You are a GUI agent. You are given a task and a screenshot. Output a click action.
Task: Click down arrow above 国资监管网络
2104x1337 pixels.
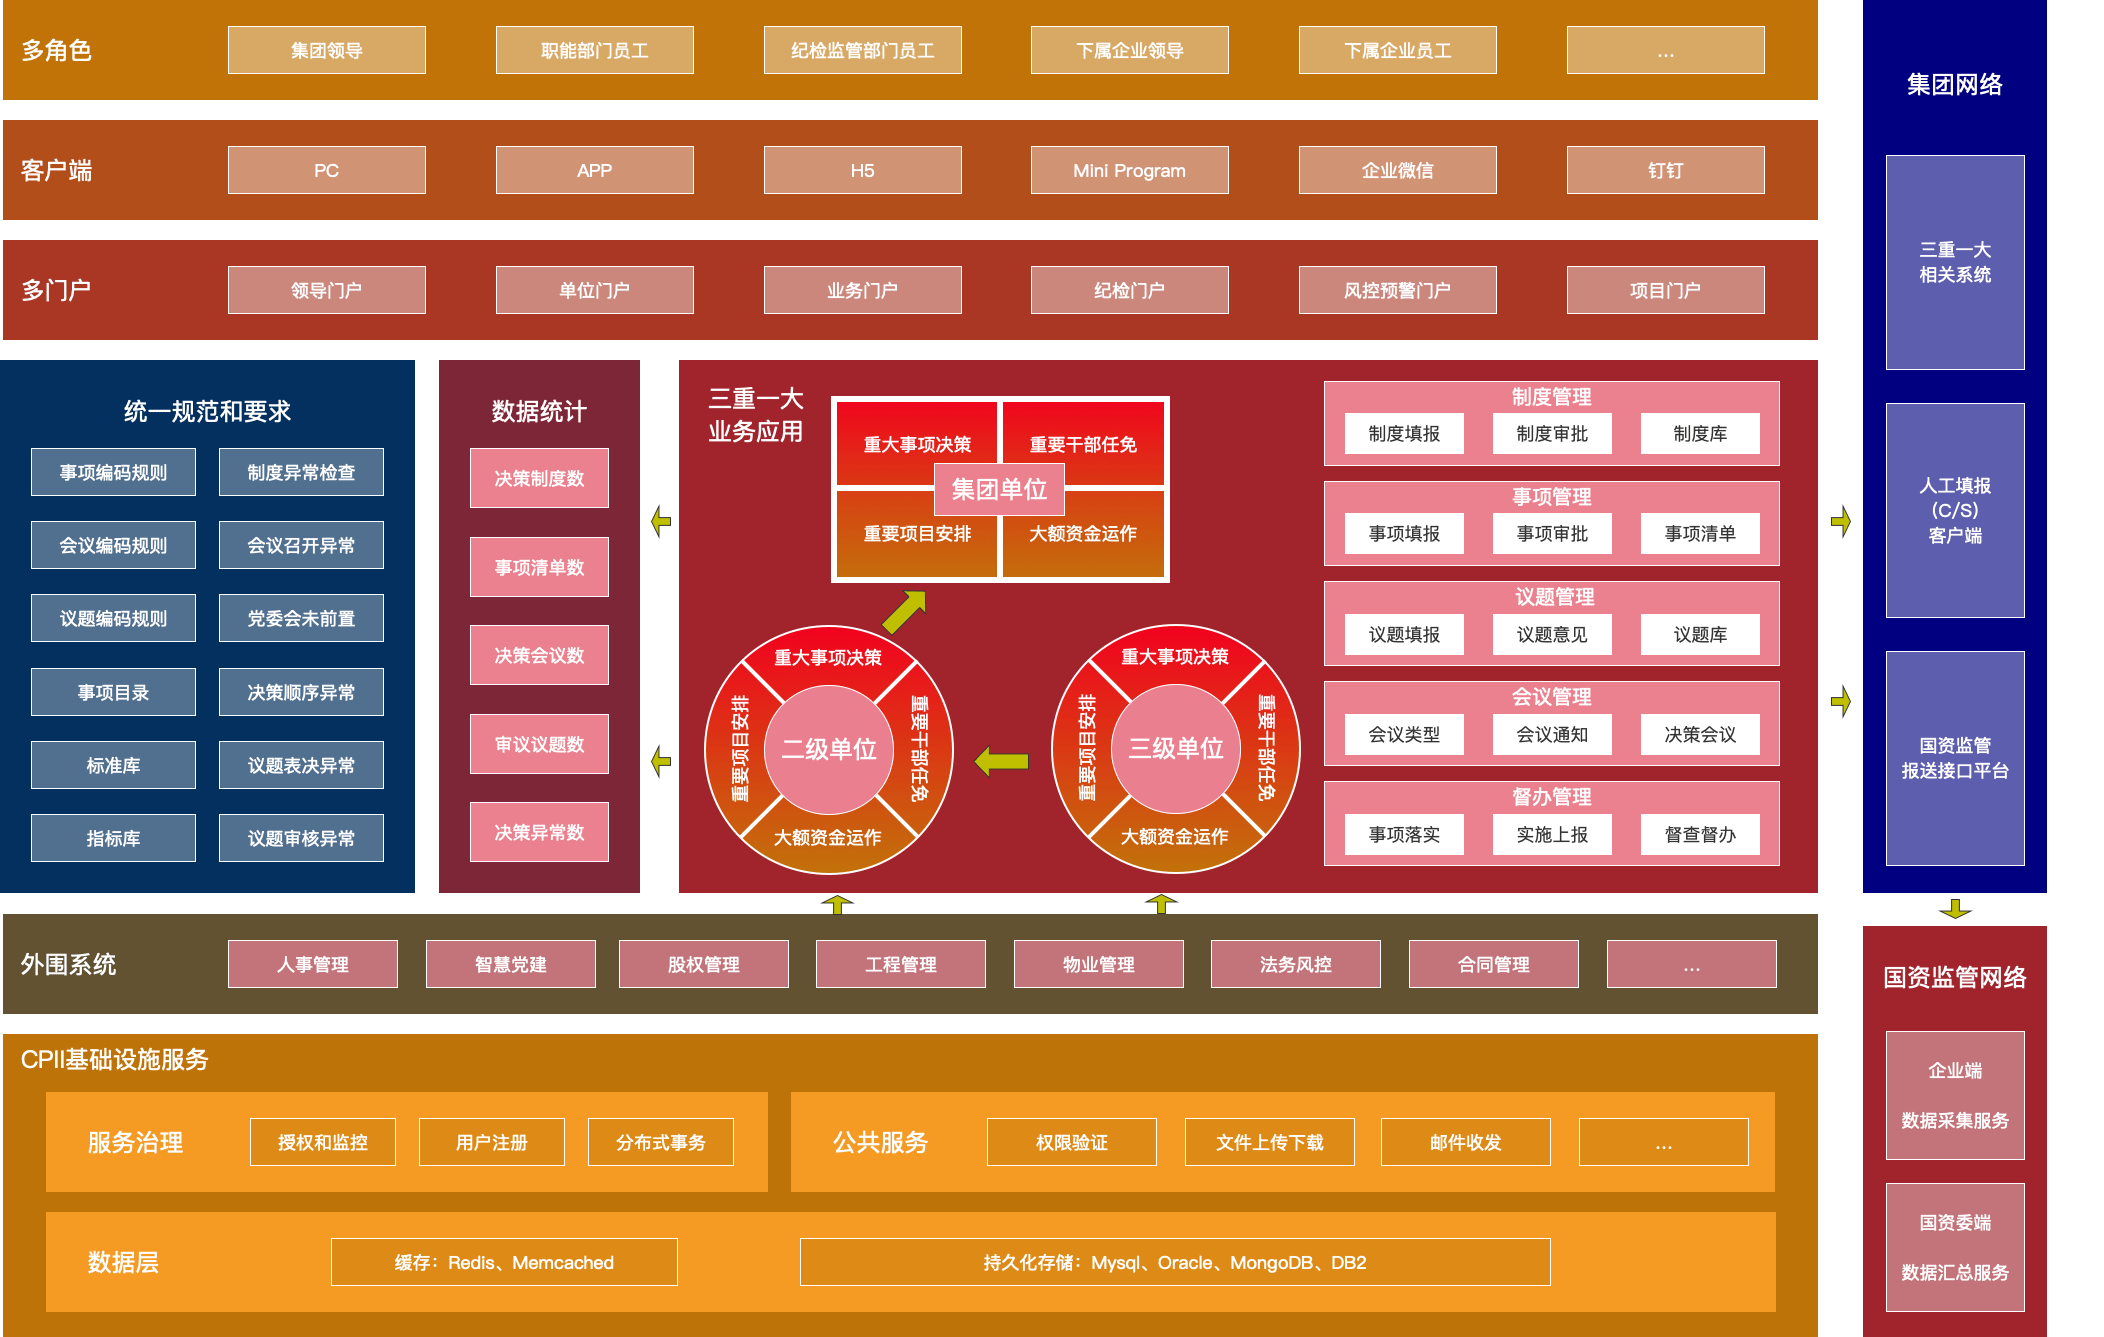(1954, 909)
